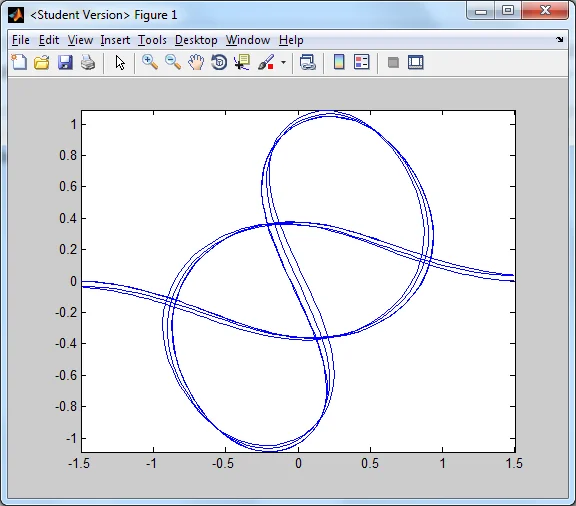Show plot tools and dock figure icon
This screenshot has height=506, width=576.
pos(415,62)
